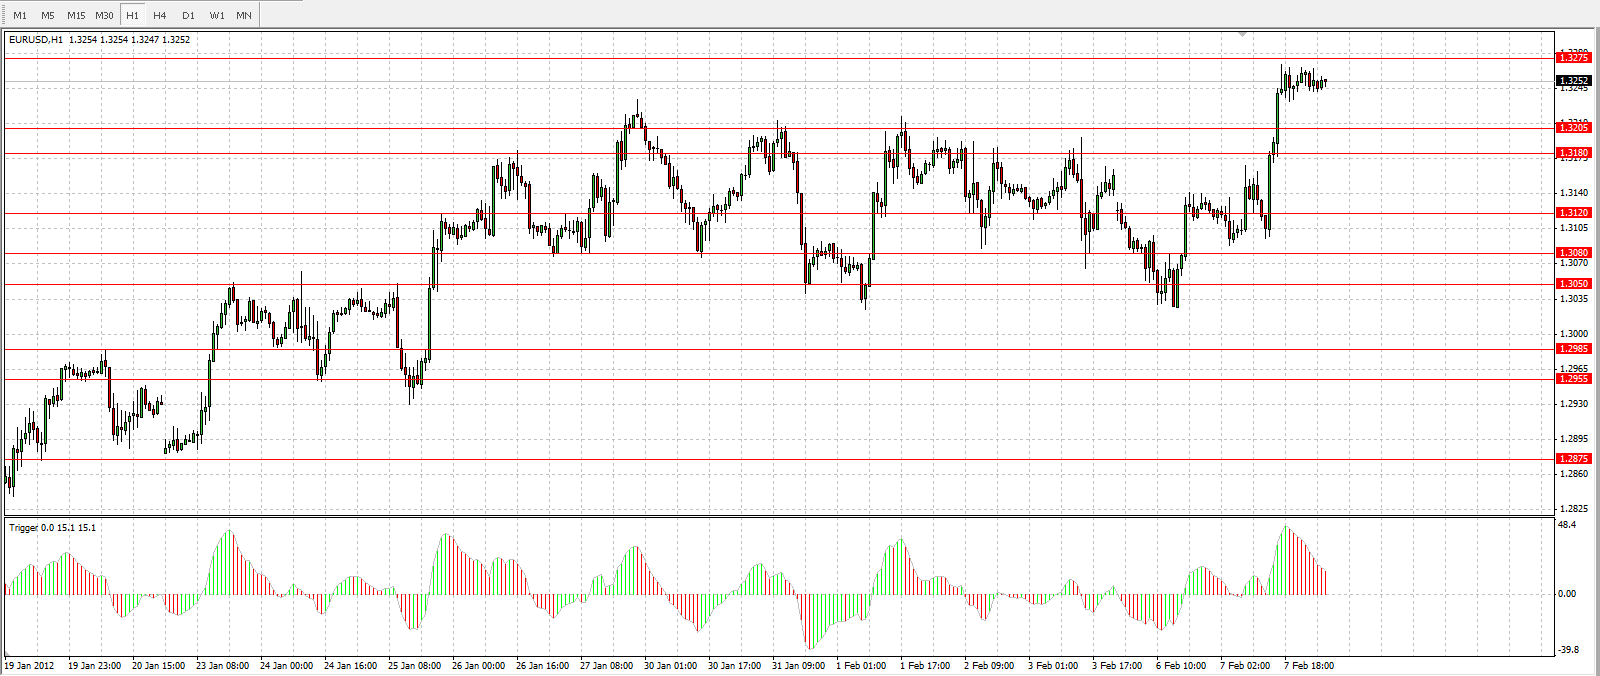
Task: Click the 24 Jan 16:00 time label
Action: (x=351, y=666)
